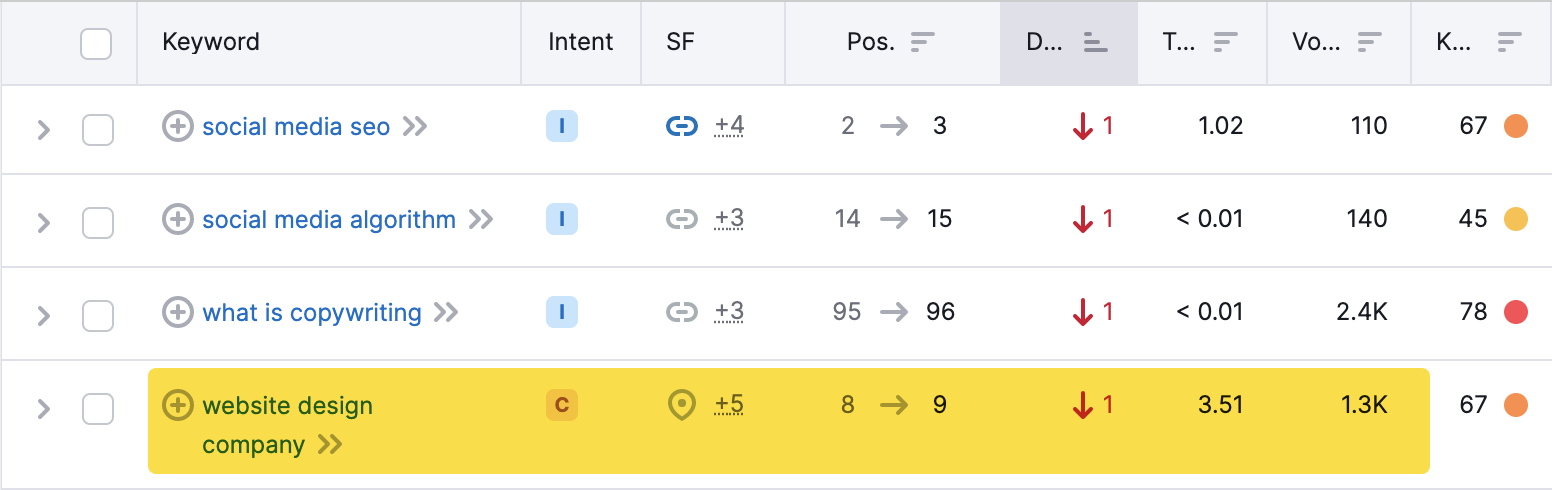
Task: Click the Intent column header
Action: (x=580, y=42)
